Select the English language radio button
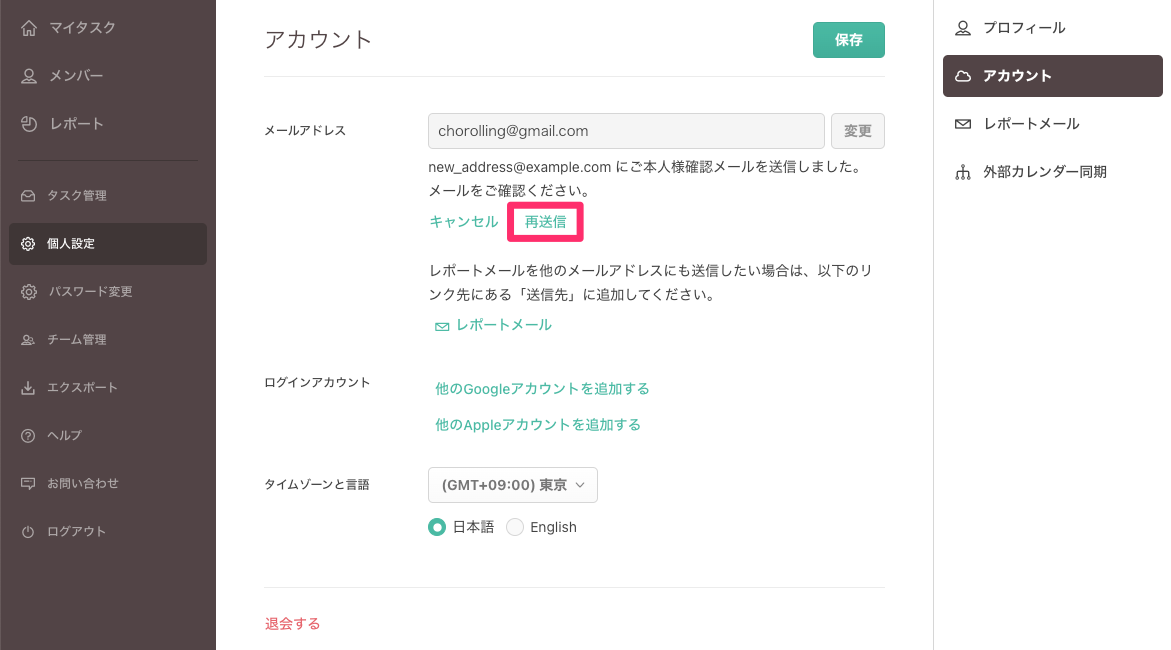The width and height of the screenshot is (1171, 650). tap(515, 527)
